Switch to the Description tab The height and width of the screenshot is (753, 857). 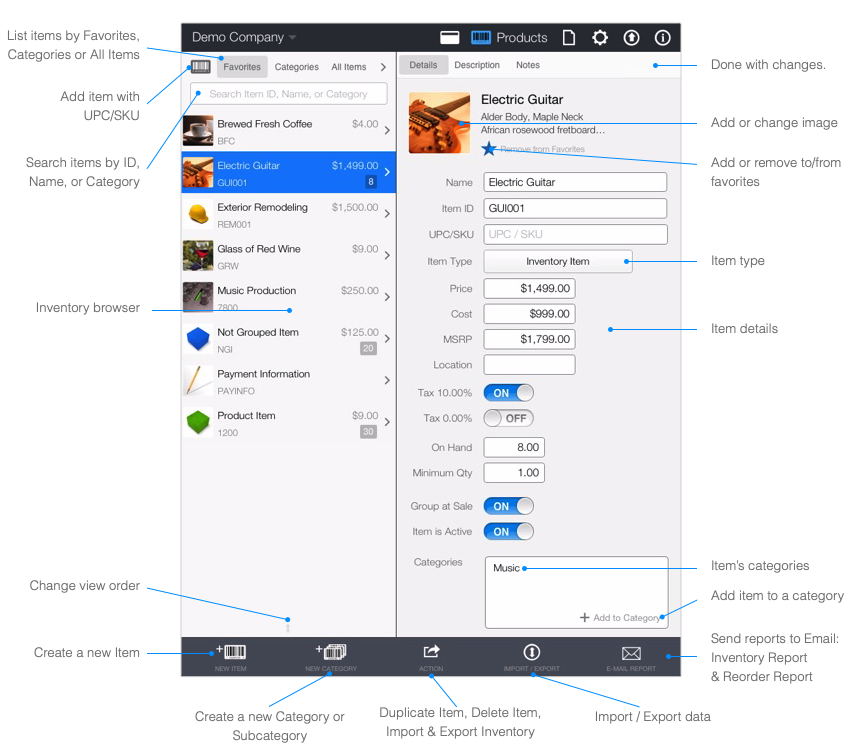coord(477,64)
